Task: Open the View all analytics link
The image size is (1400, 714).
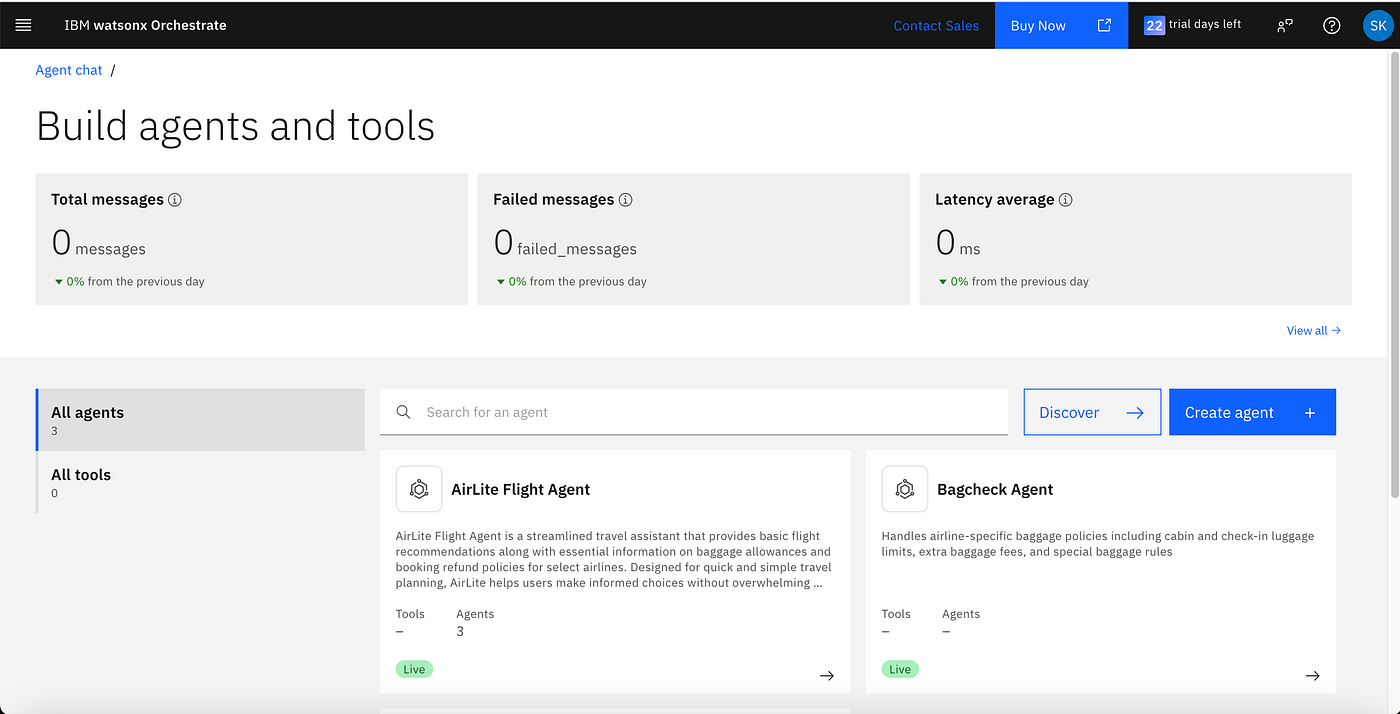Action: 1314,330
